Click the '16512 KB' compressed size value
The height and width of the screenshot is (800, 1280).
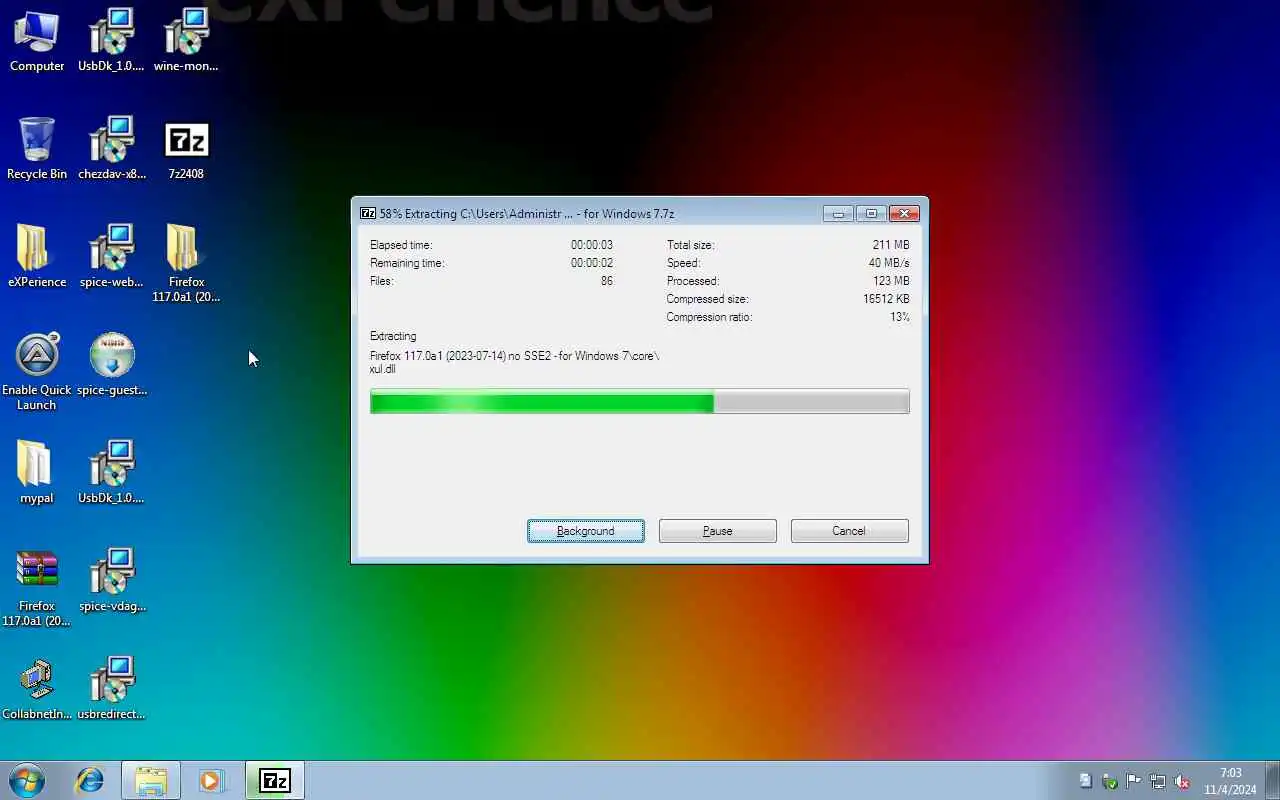pos(886,299)
